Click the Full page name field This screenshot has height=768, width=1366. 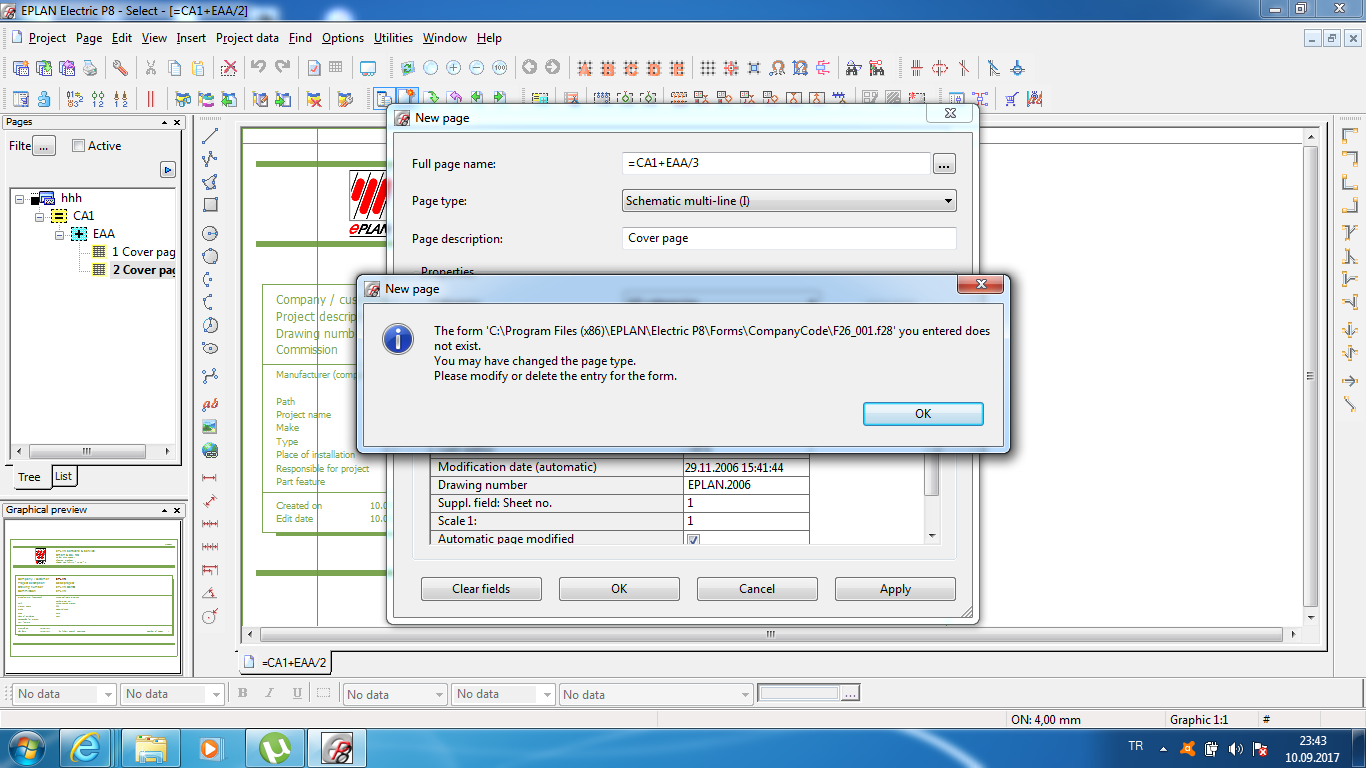point(776,163)
